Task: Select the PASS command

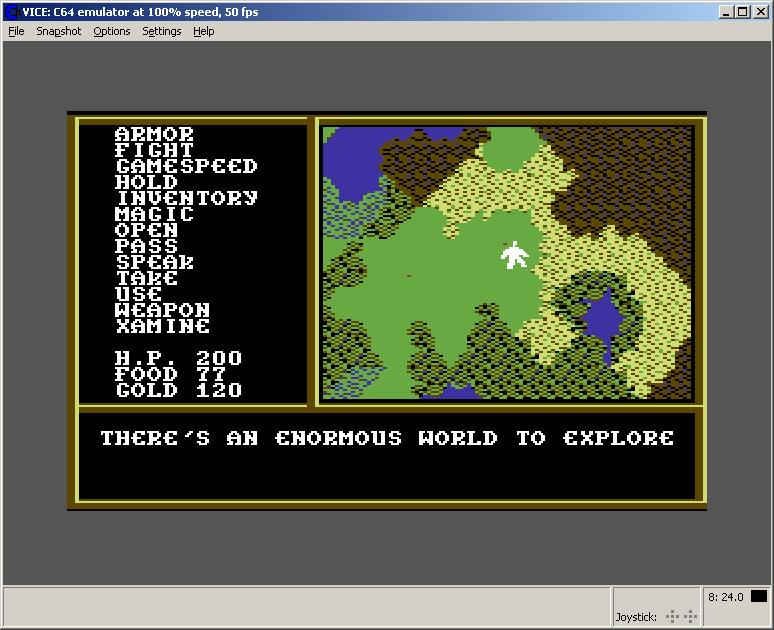Action: pyautogui.click(x=146, y=246)
